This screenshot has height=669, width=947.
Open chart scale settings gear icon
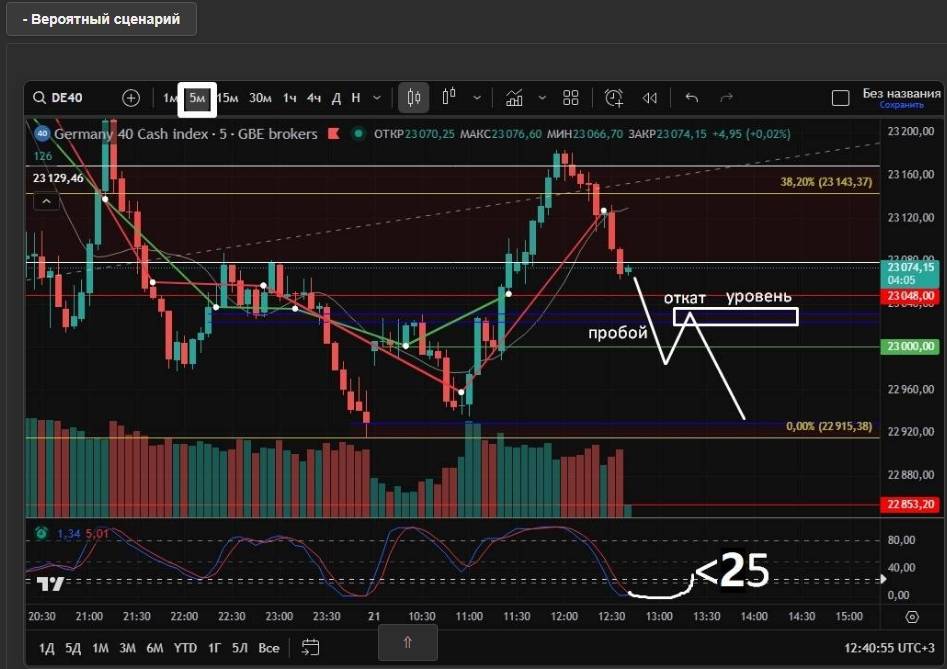911,617
